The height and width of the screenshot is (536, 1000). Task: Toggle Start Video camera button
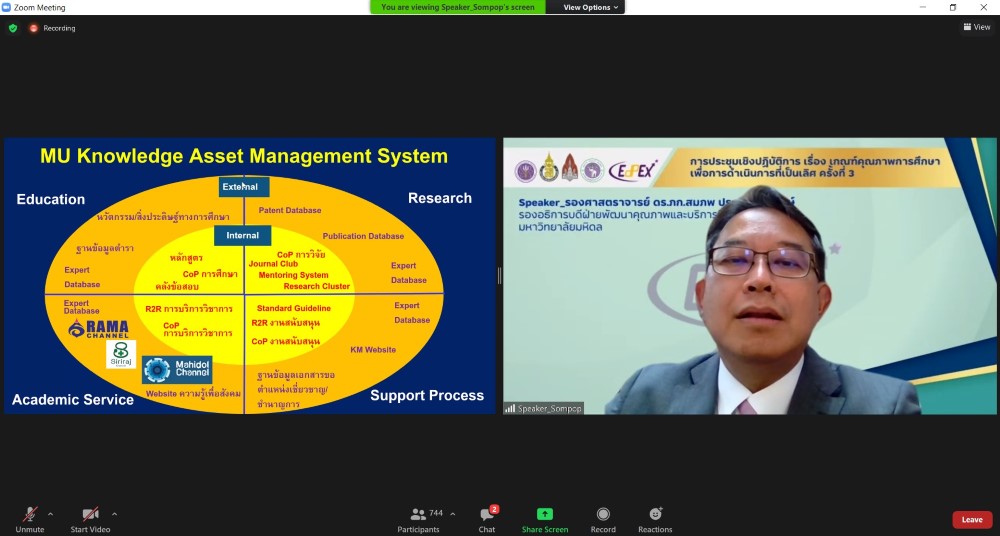coord(90,514)
